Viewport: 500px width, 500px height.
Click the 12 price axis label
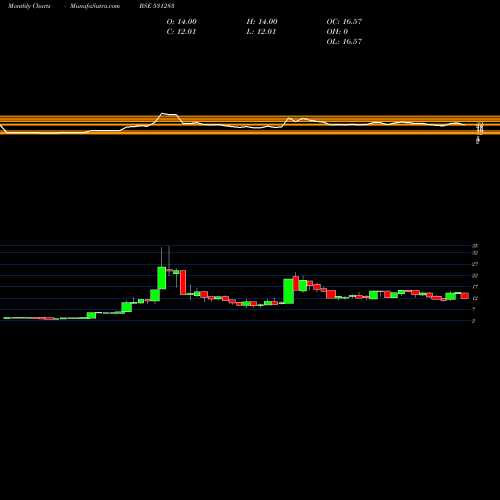click(x=475, y=298)
